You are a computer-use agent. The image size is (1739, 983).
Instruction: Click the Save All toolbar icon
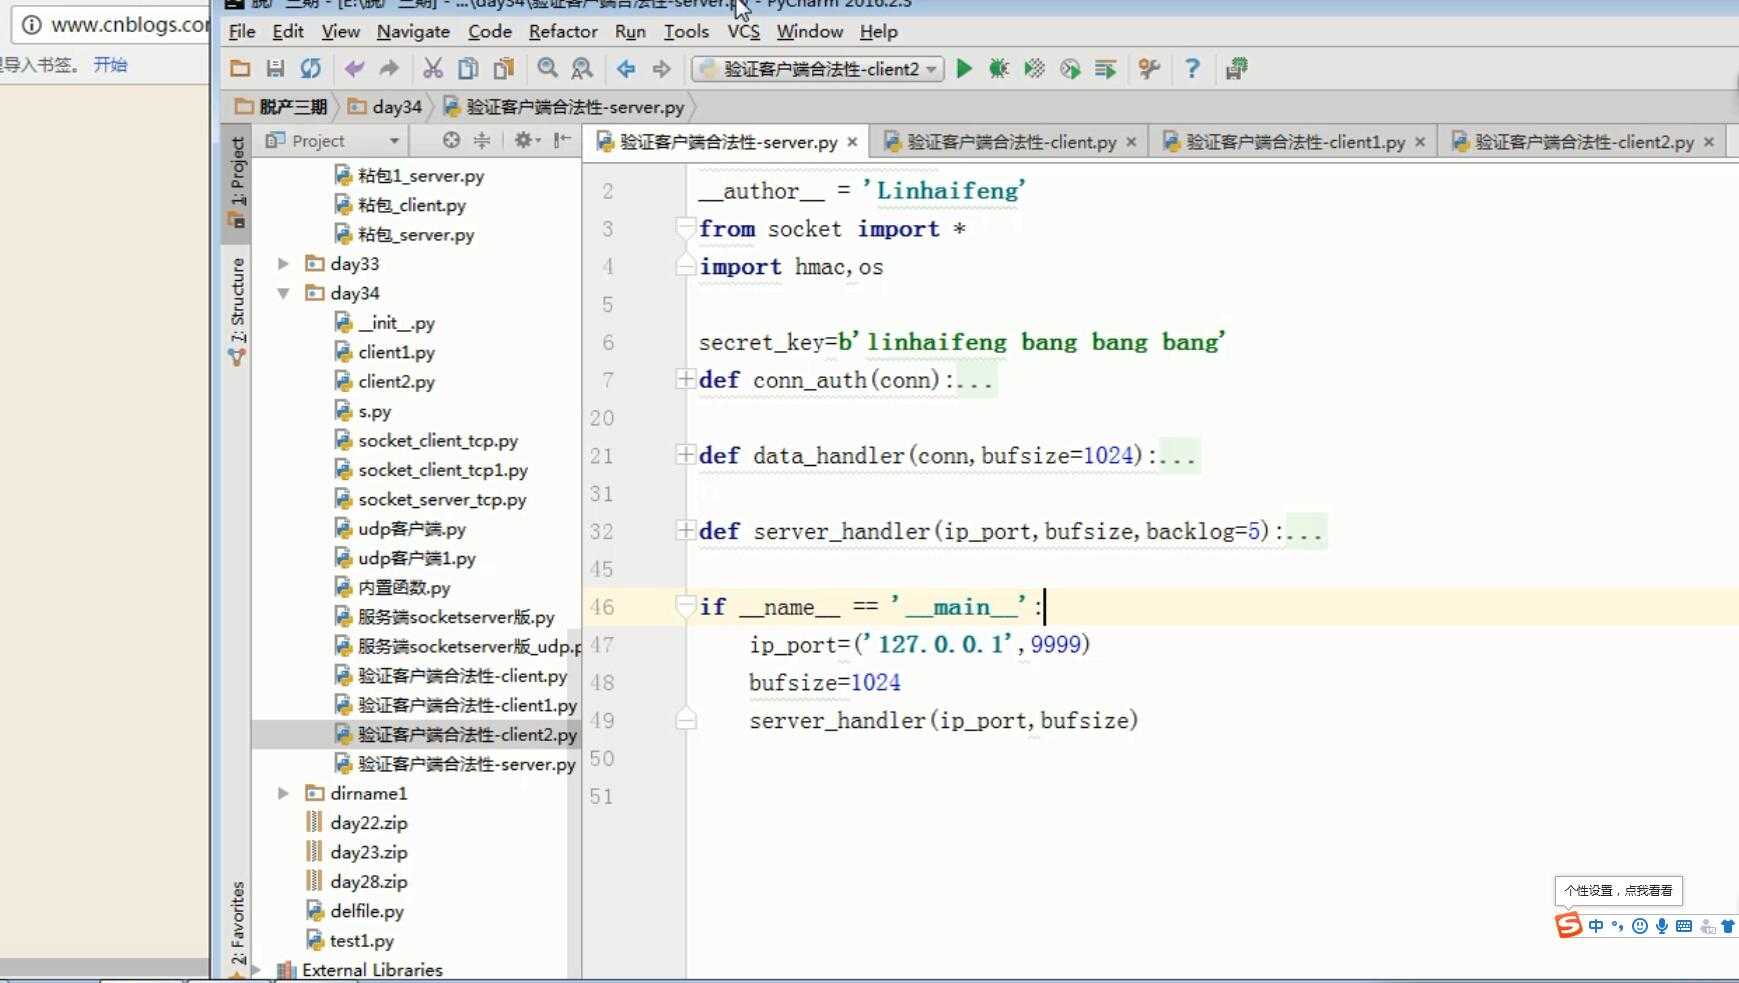coord(275,69)
